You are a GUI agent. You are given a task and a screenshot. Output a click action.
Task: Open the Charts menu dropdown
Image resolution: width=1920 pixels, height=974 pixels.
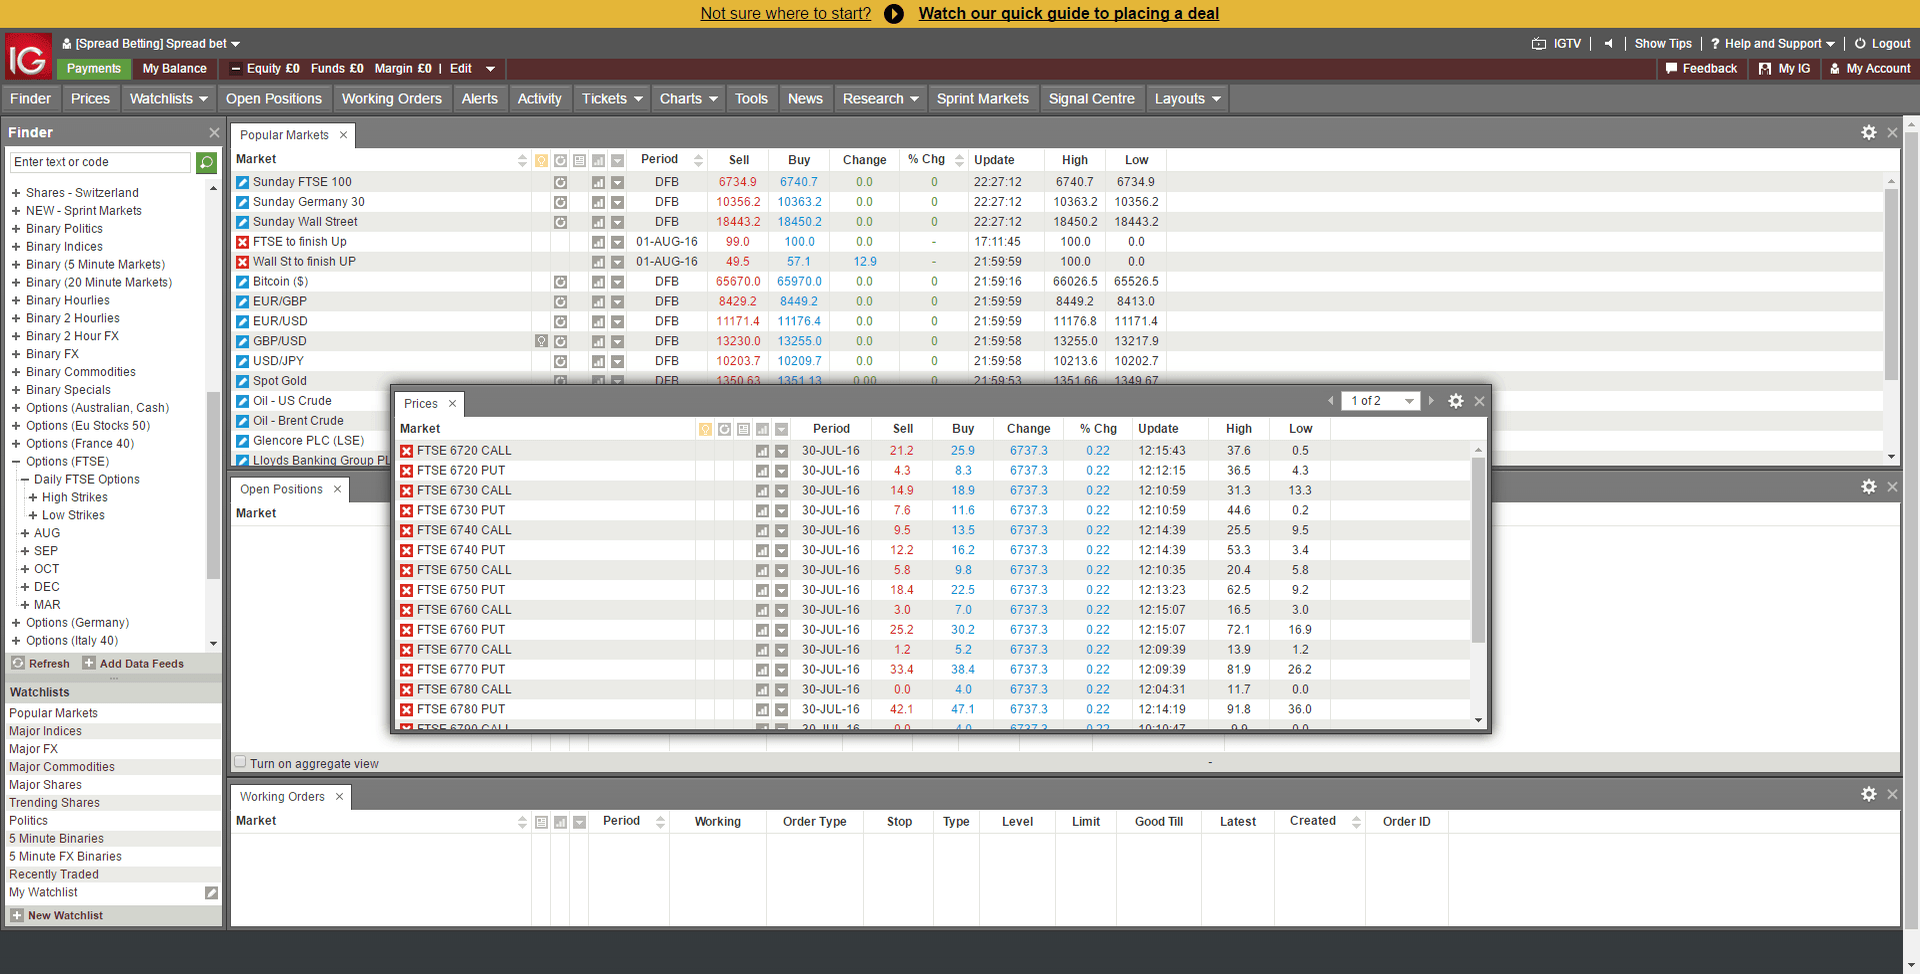[688, 99]
